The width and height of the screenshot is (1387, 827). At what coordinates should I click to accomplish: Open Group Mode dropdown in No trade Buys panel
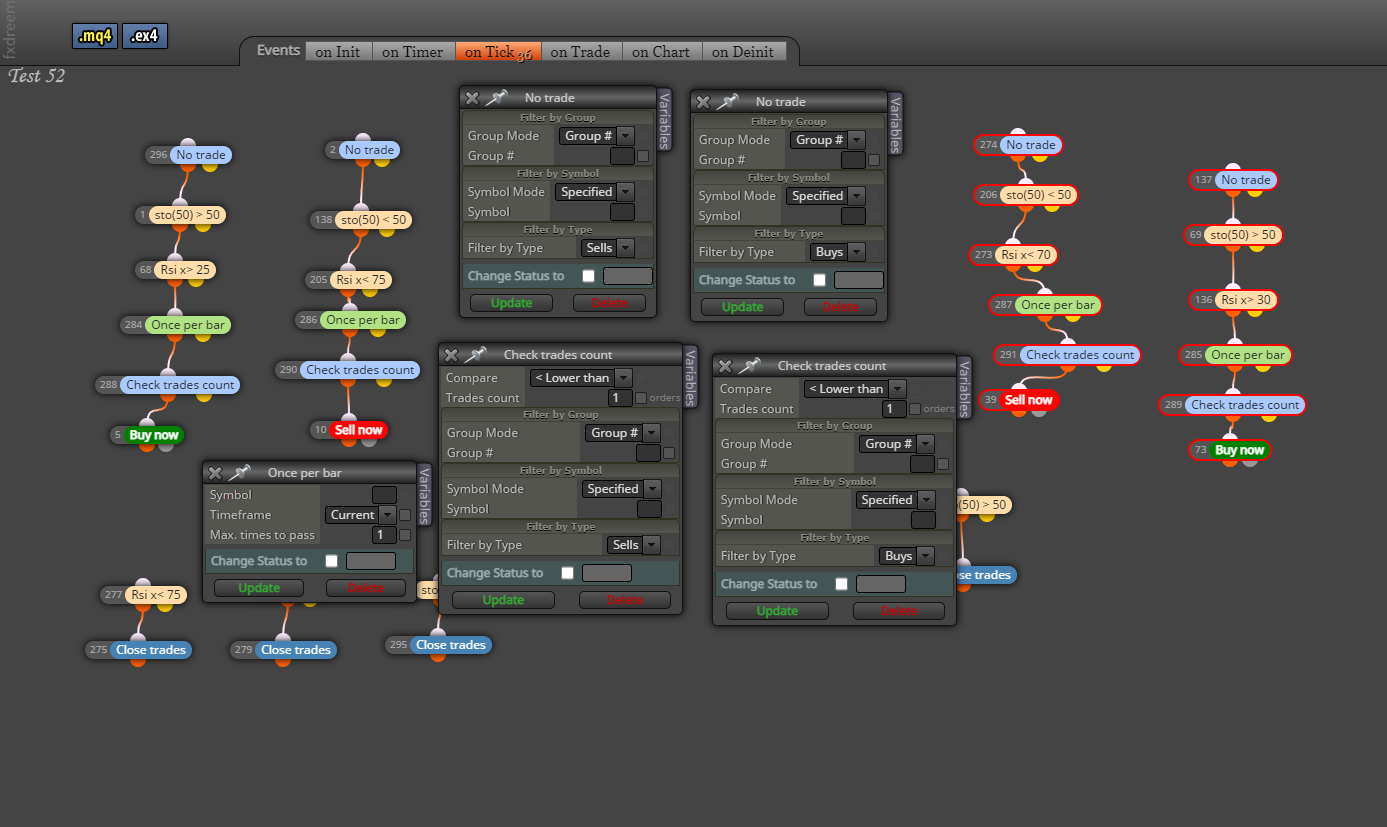[828, 140]
